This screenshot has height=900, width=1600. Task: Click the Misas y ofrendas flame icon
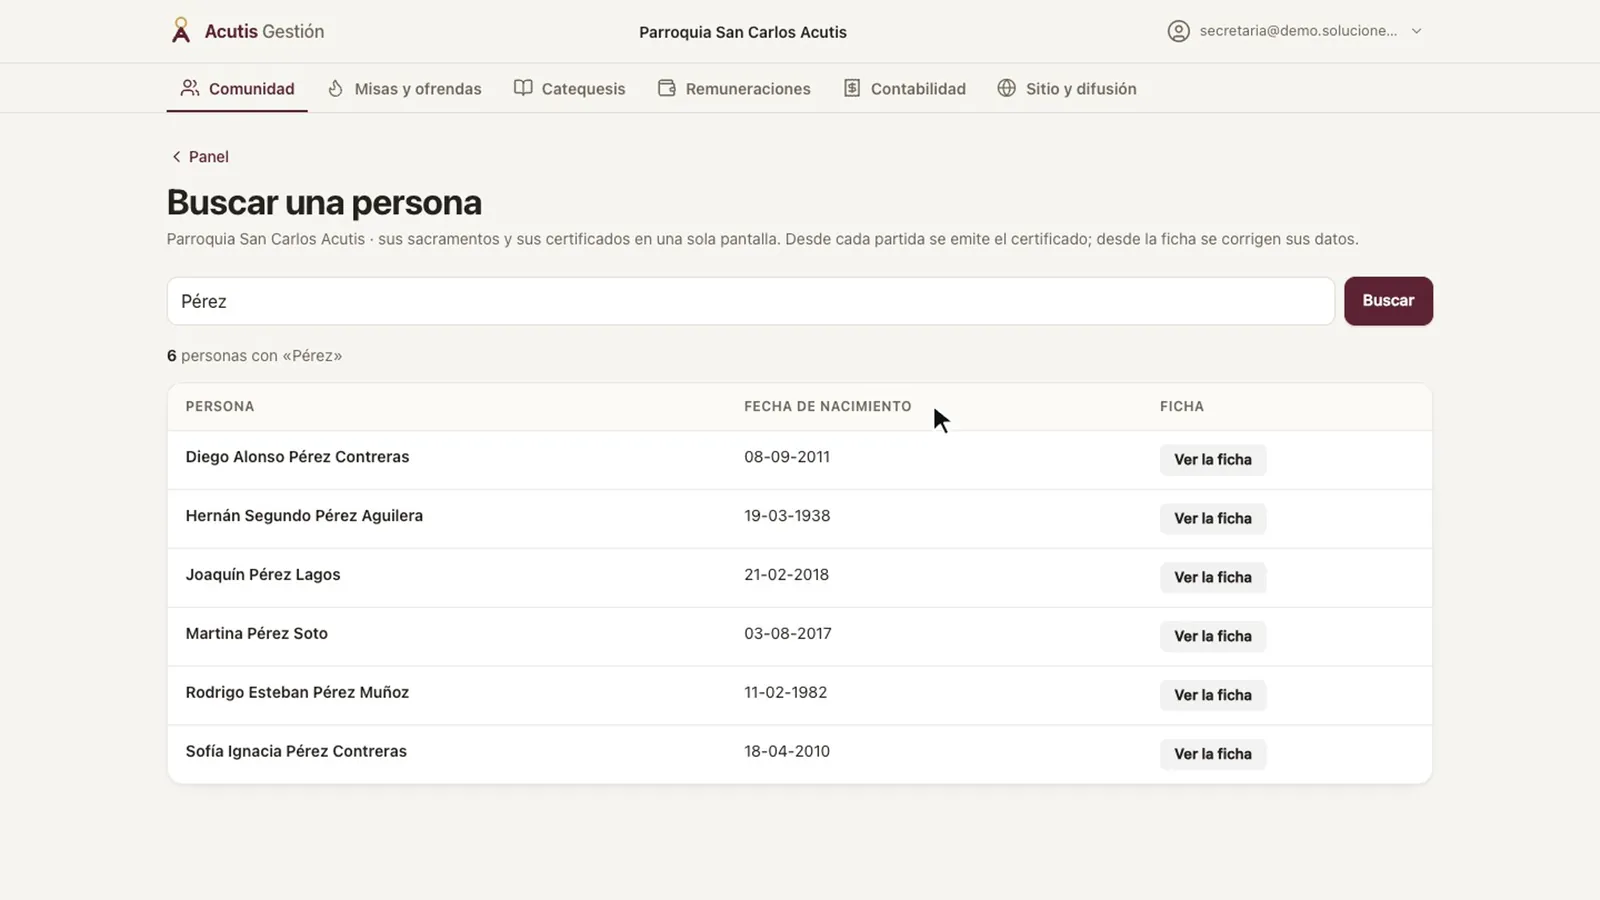tap(336, 88)
